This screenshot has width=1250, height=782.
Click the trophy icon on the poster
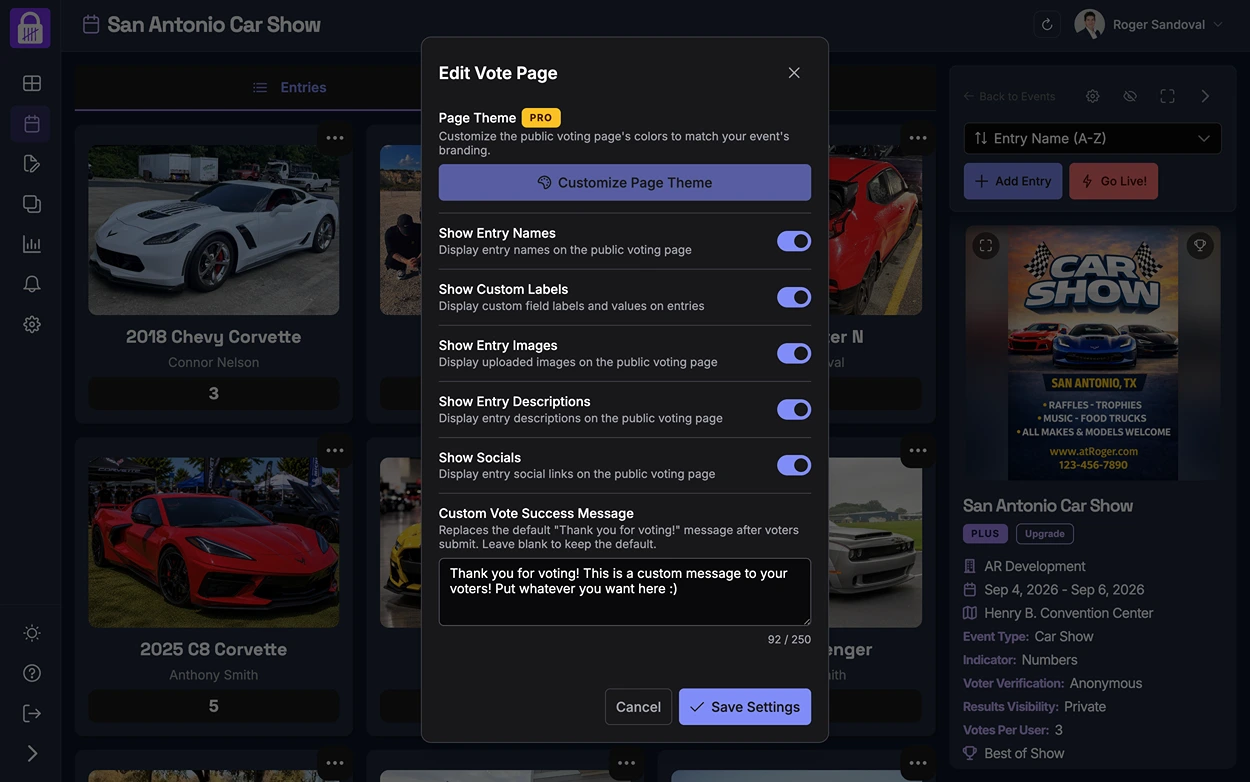tap(1200, 245)
